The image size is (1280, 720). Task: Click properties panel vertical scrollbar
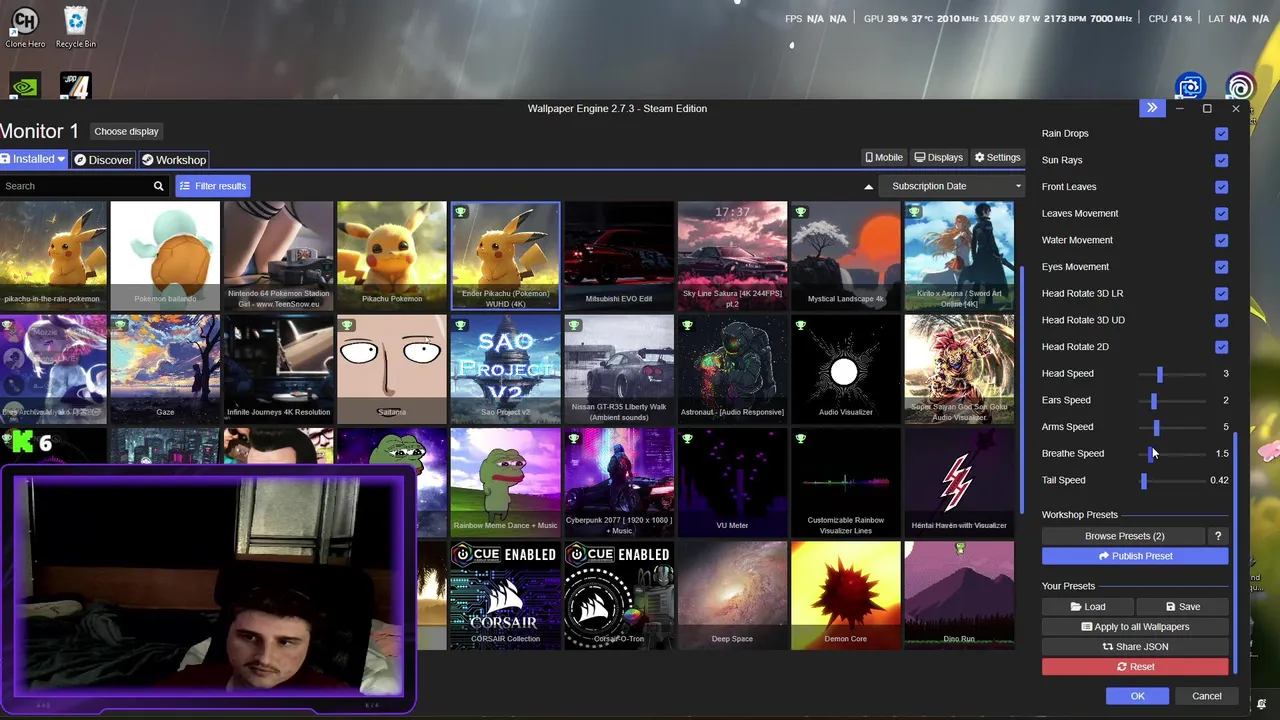point(1236,553)
